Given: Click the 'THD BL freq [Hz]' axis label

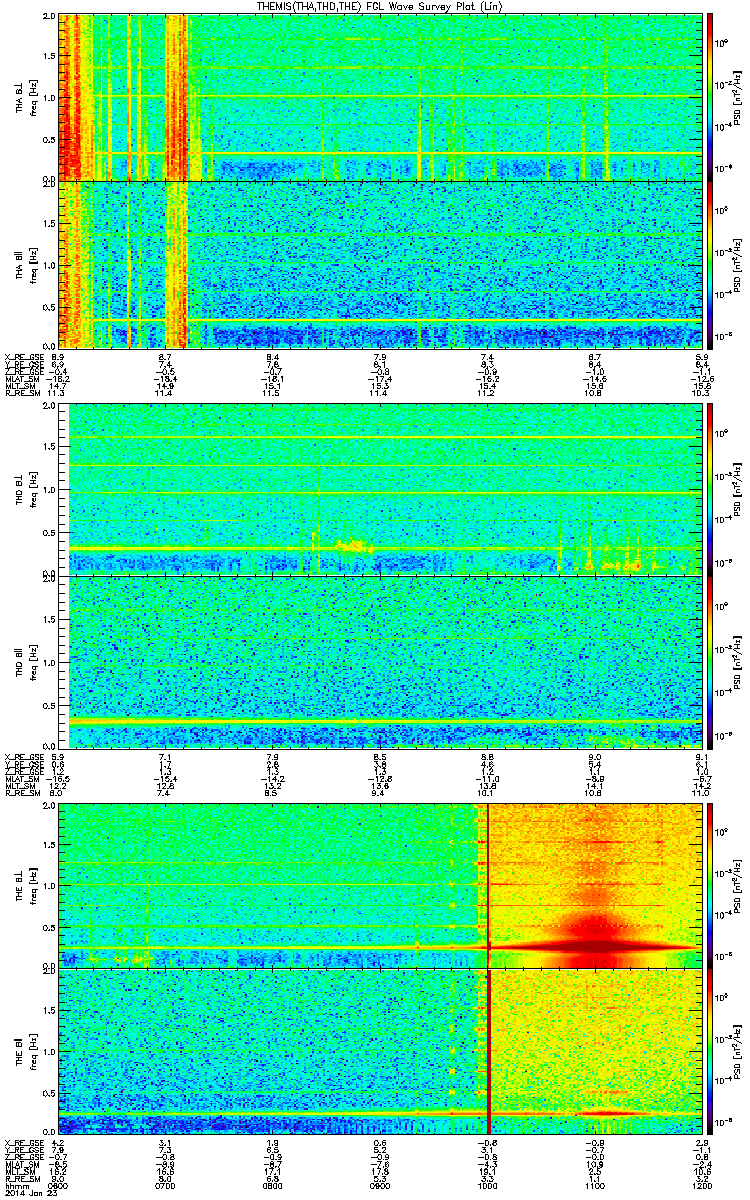Looking at the screenshot, I should coord(25,488).
